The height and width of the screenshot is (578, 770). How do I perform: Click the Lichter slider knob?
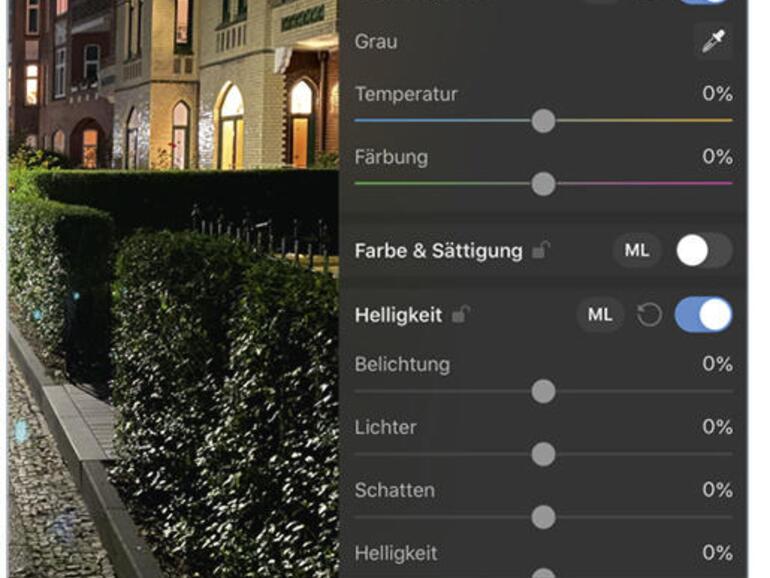pos(543,454)
